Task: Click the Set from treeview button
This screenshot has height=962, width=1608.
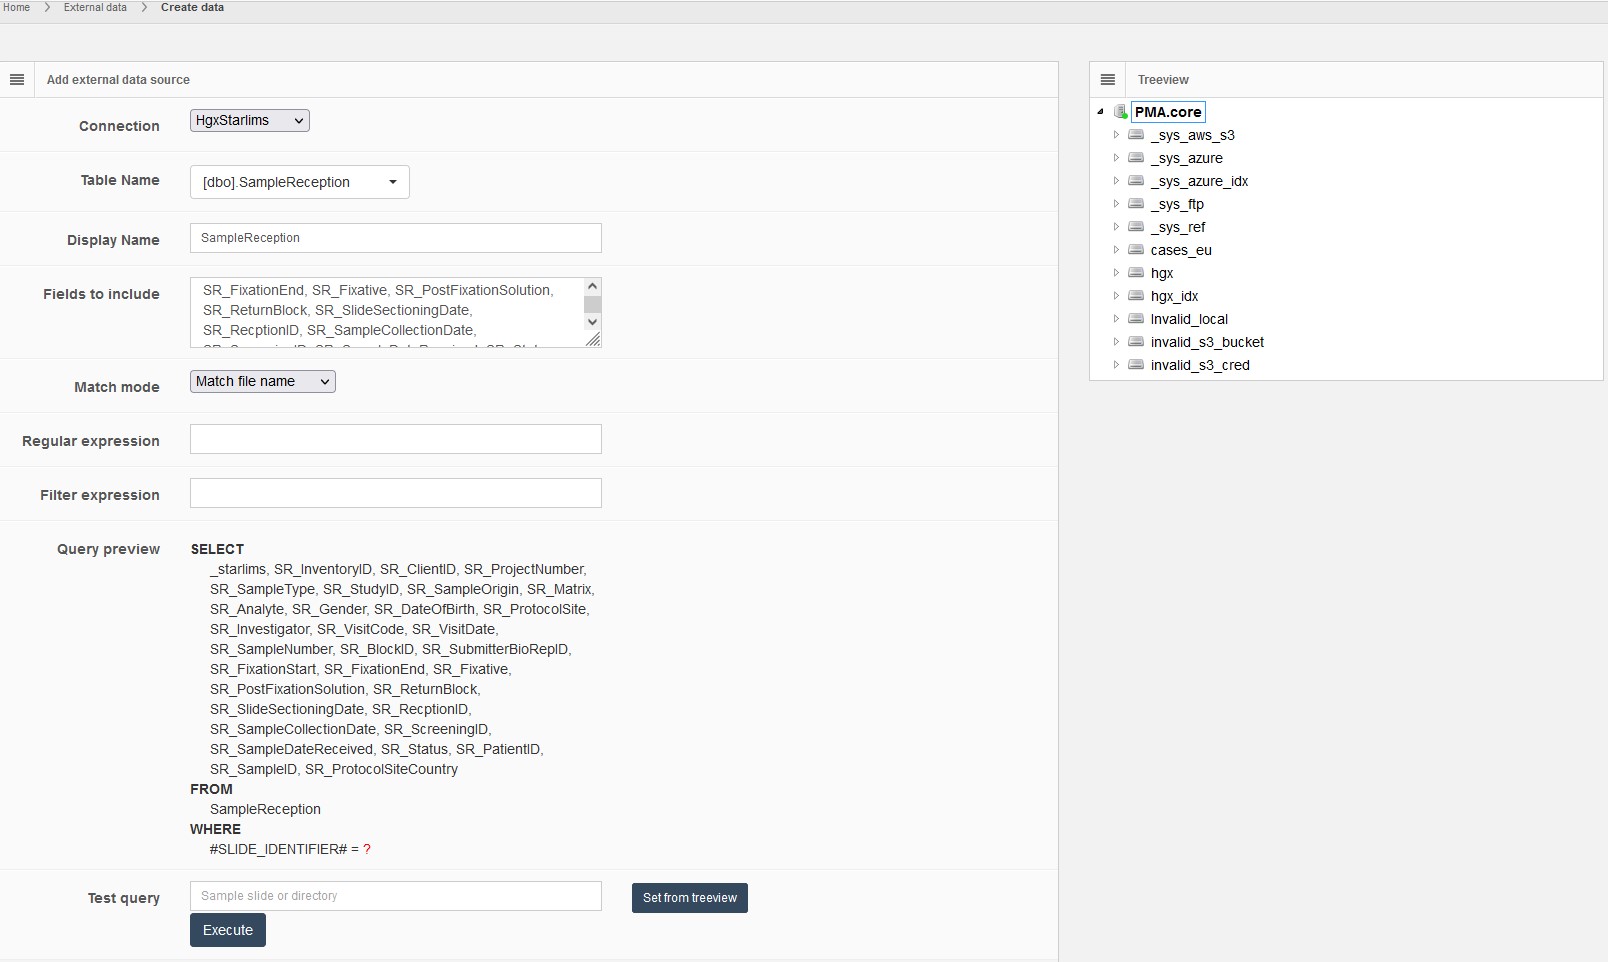Action: [x=689, y=898]
